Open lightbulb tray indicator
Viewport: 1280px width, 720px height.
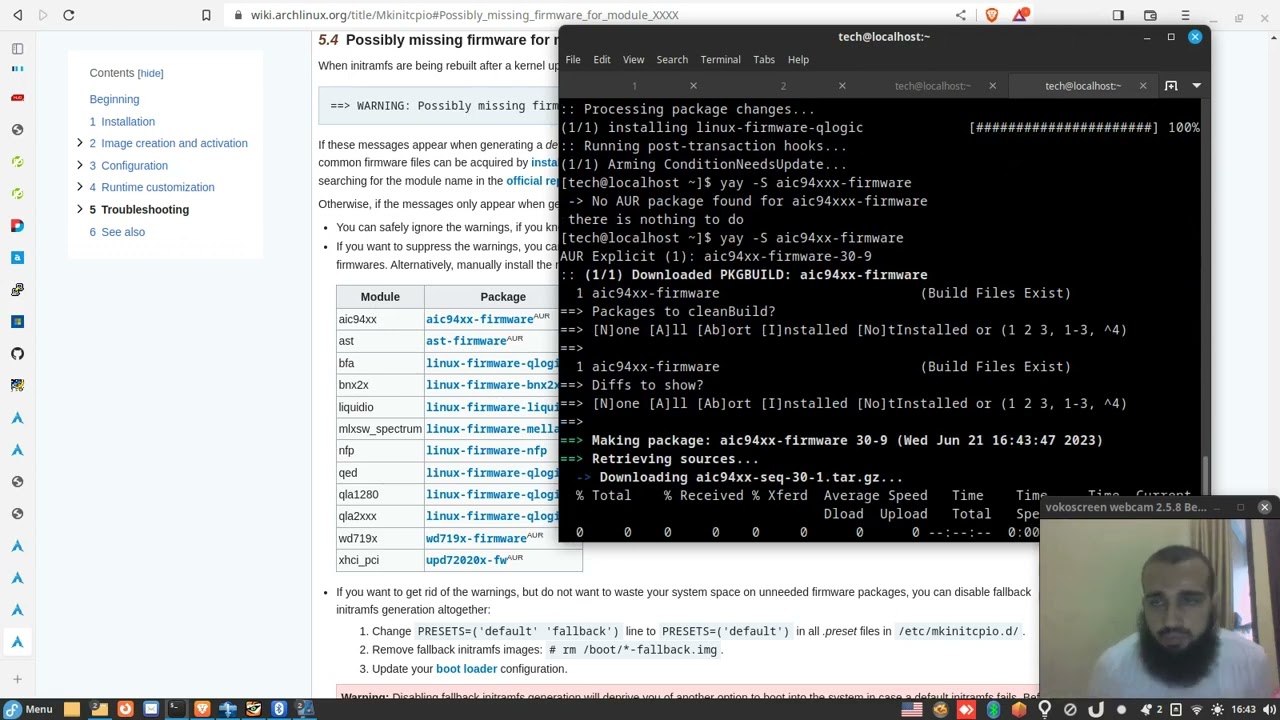[1044, 710]
